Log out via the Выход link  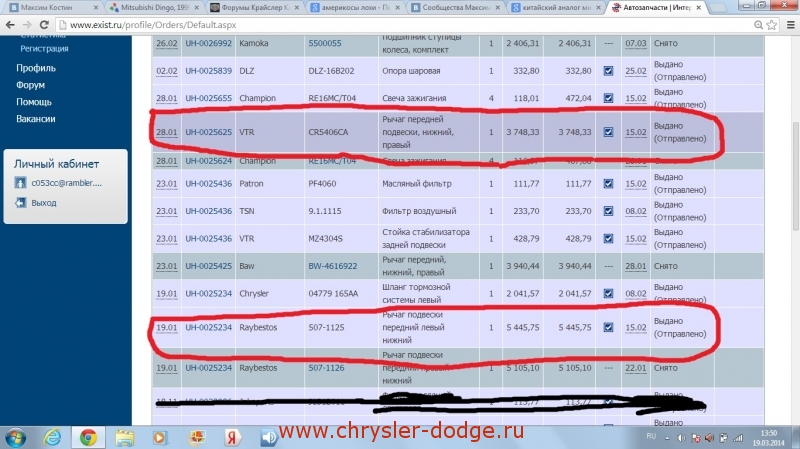click(44, 203)
